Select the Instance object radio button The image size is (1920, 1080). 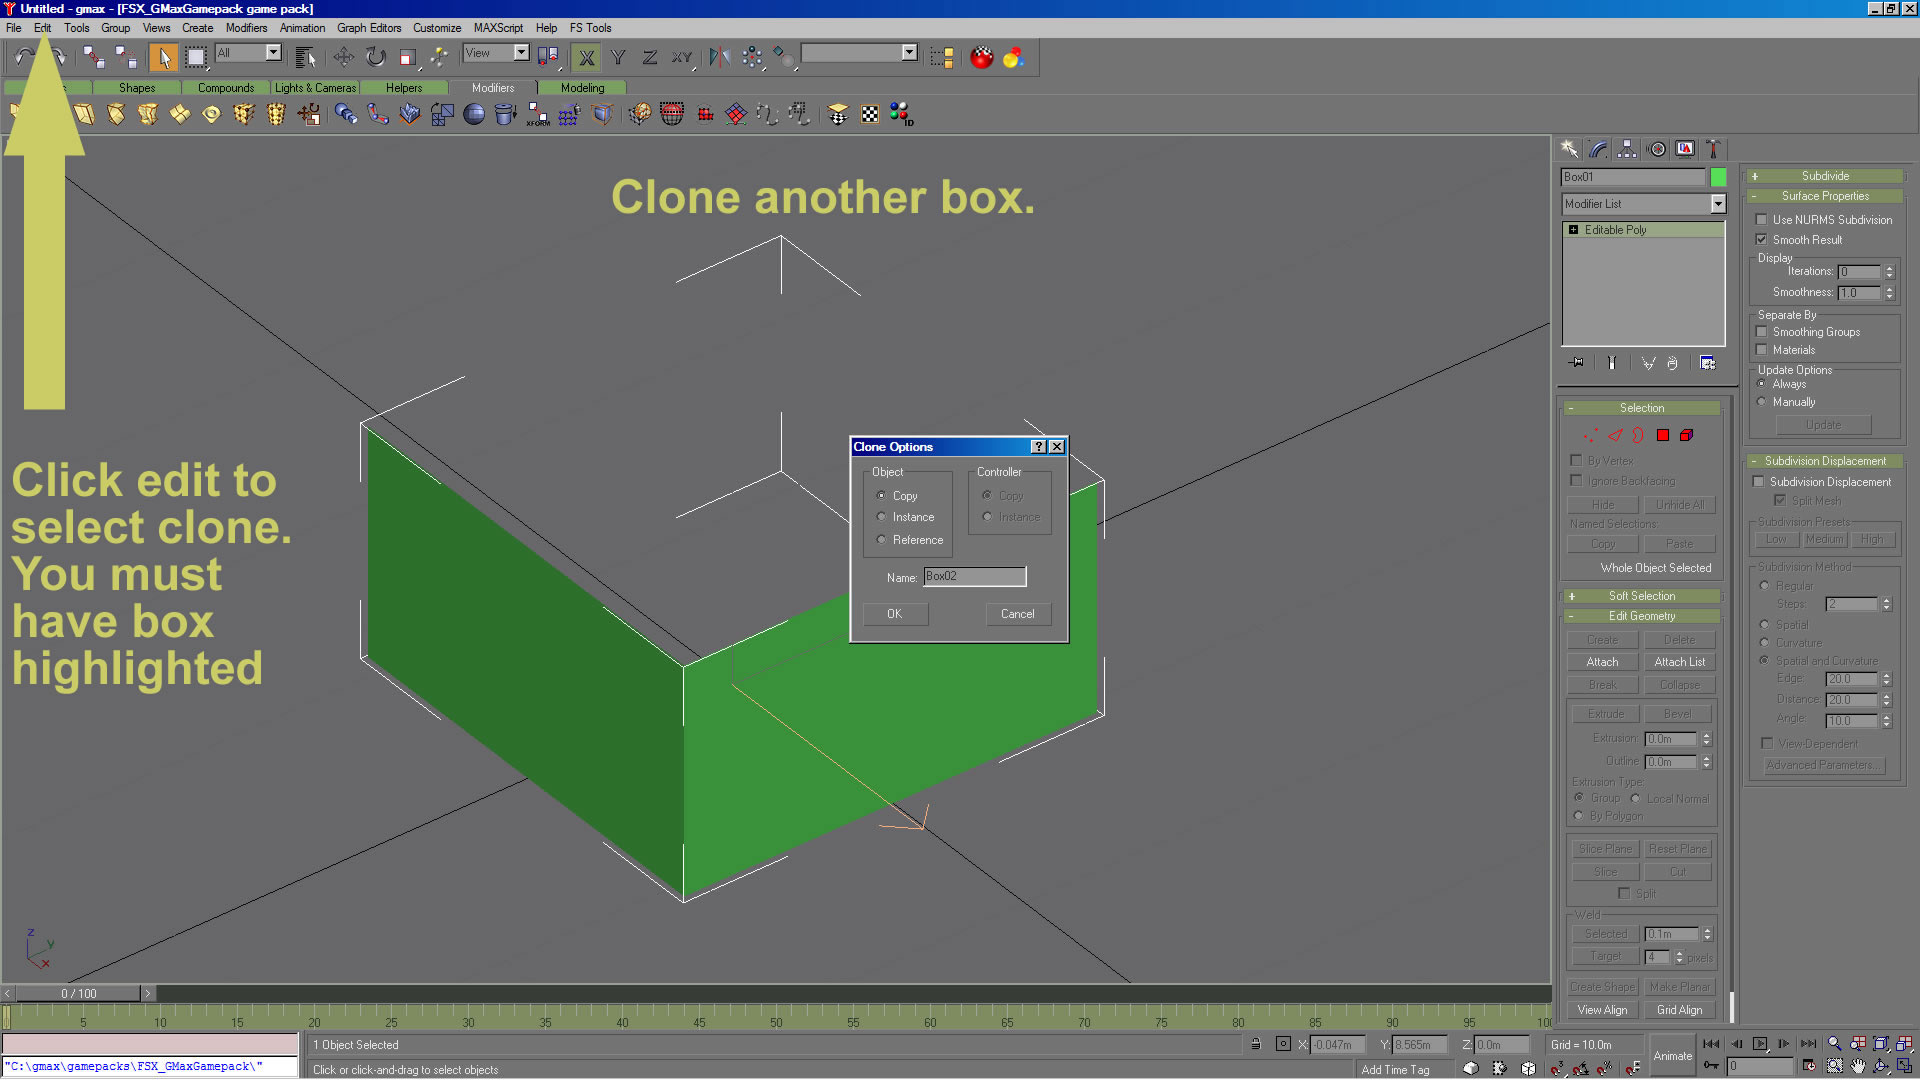(x=881, y=517)
